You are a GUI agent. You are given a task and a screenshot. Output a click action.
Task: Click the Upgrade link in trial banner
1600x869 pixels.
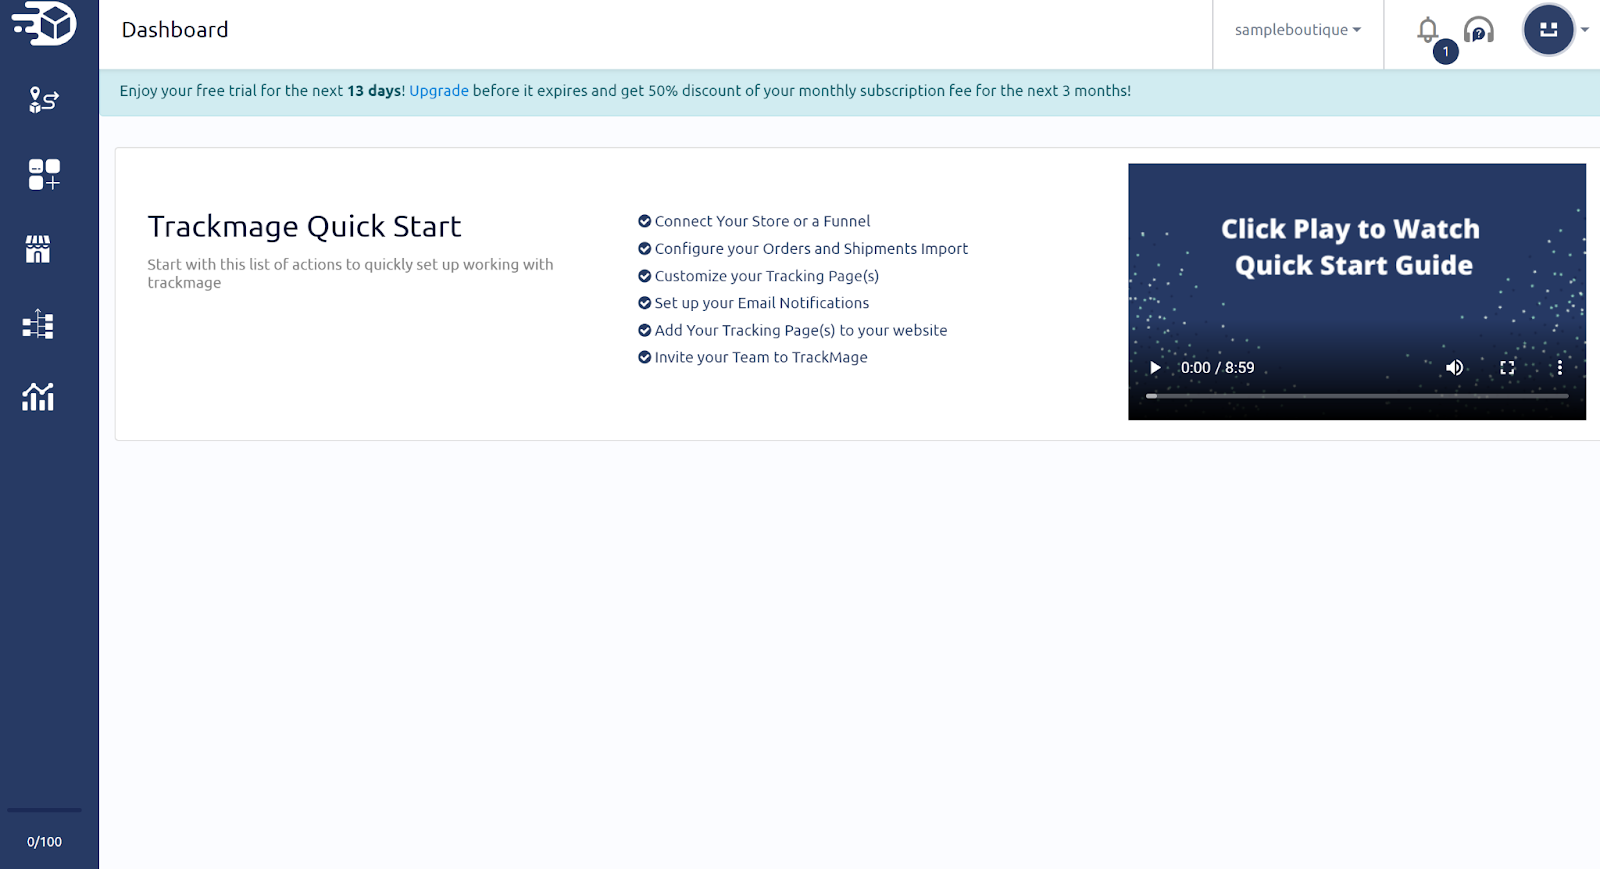pos(439,91)
